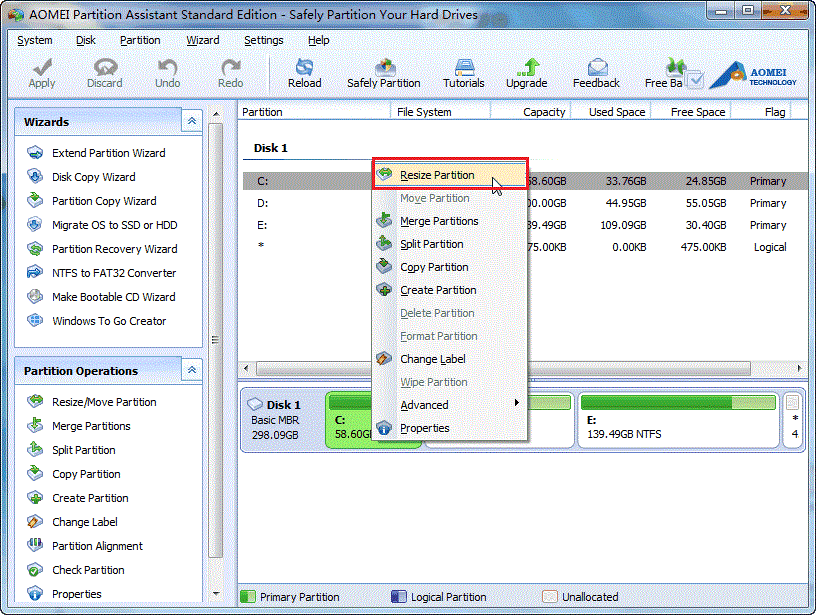Image resolution: width=816 pixels, height=615 pixels.
Task: Sort by the Partition column header
Action: point(314,112)
